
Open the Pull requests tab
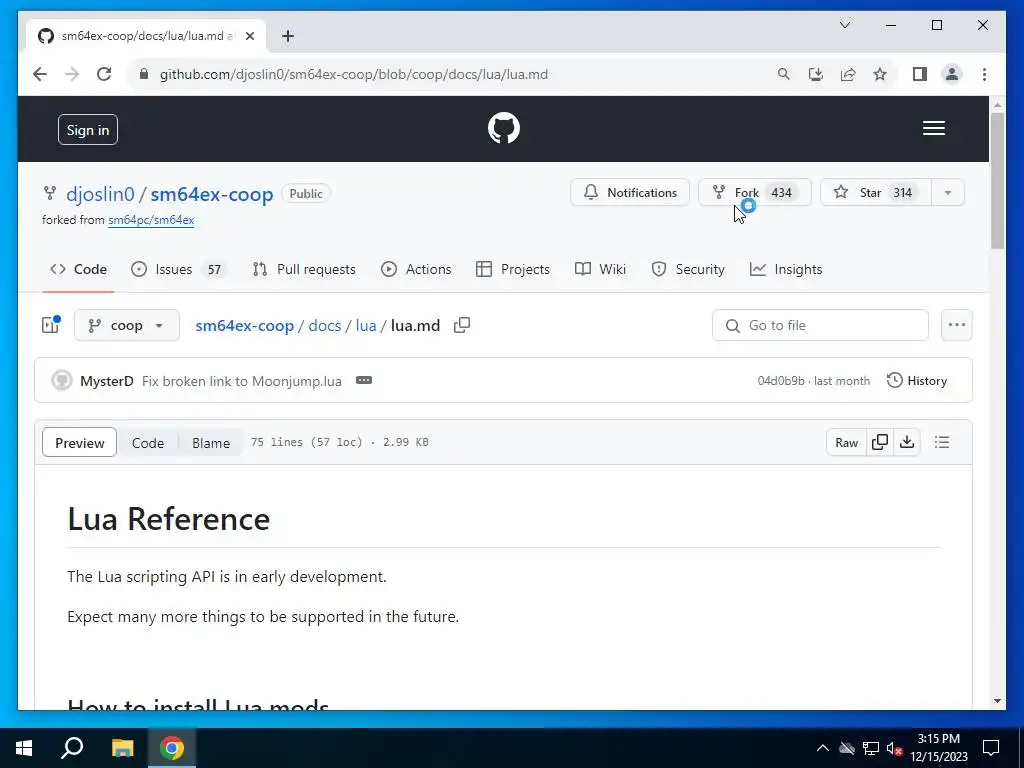tap(304, 269)
